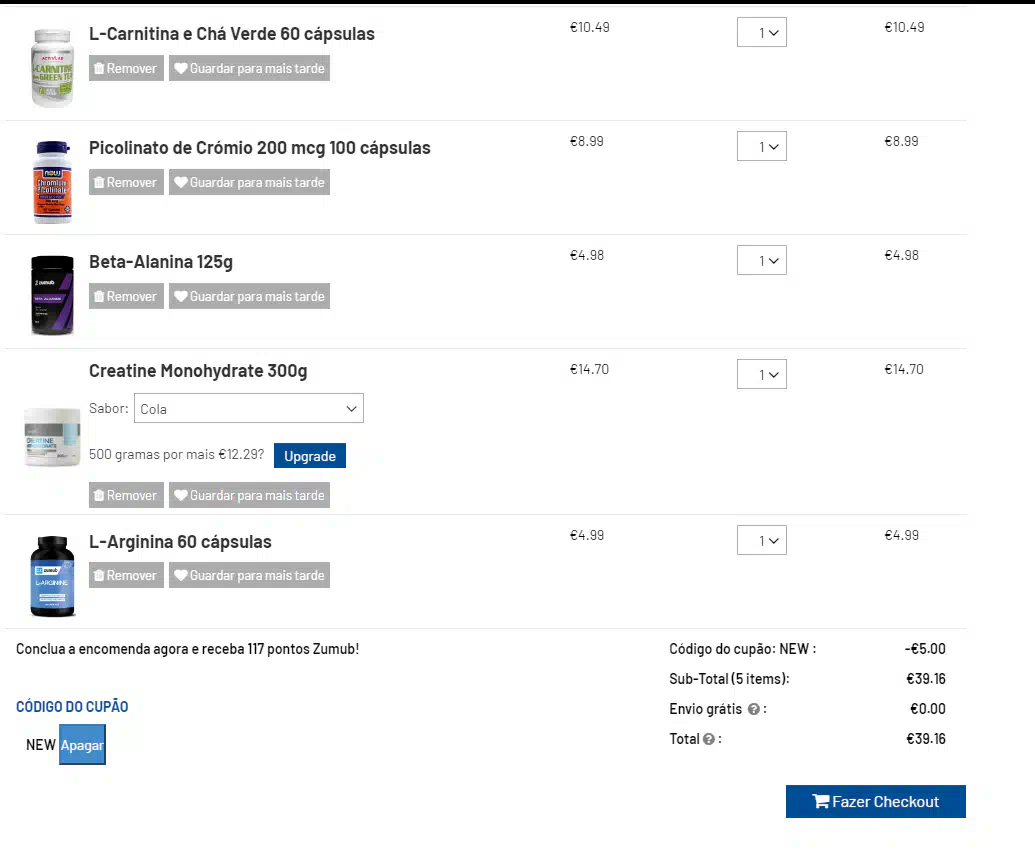
Task: Open quantity selector for Beta-Alanina 125g
Action: [x=762, y=261]
